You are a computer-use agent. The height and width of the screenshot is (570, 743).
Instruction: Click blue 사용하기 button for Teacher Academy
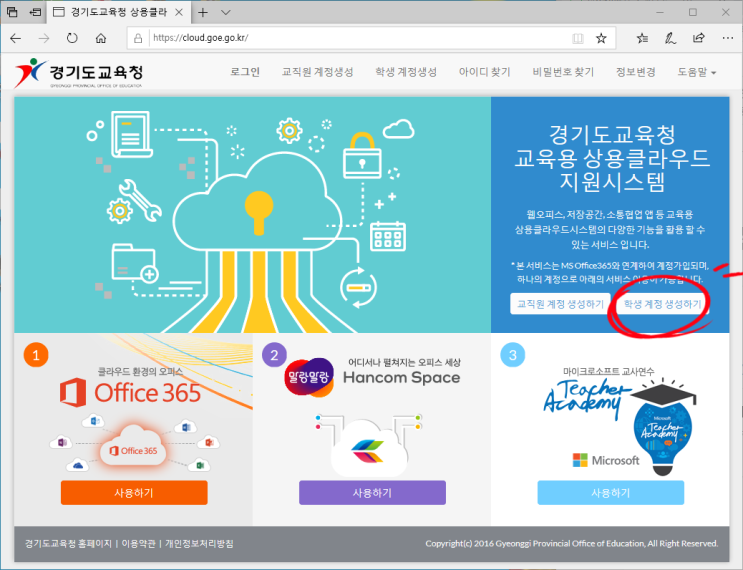(x=611, y=493)
